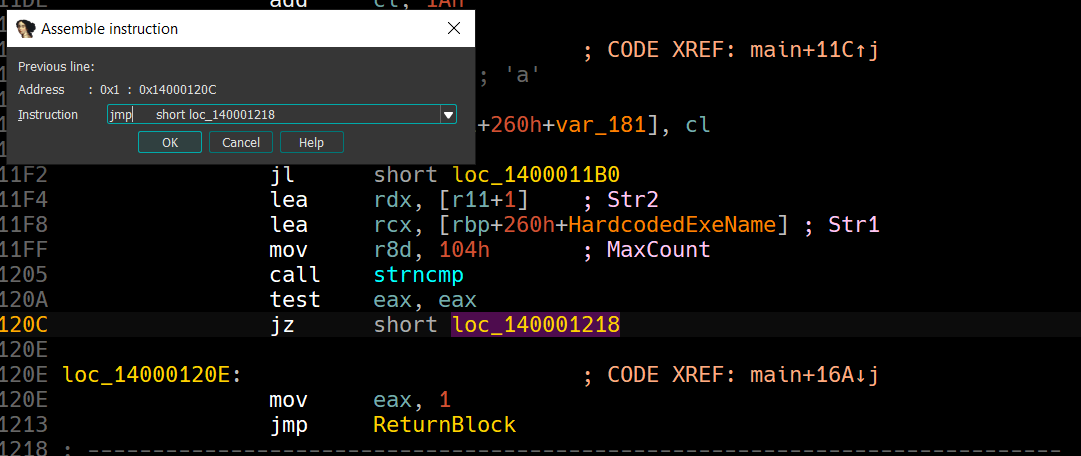Click the strncmp function name
Viewport: 1081px width, 456px height.
(x=418, y=275)
